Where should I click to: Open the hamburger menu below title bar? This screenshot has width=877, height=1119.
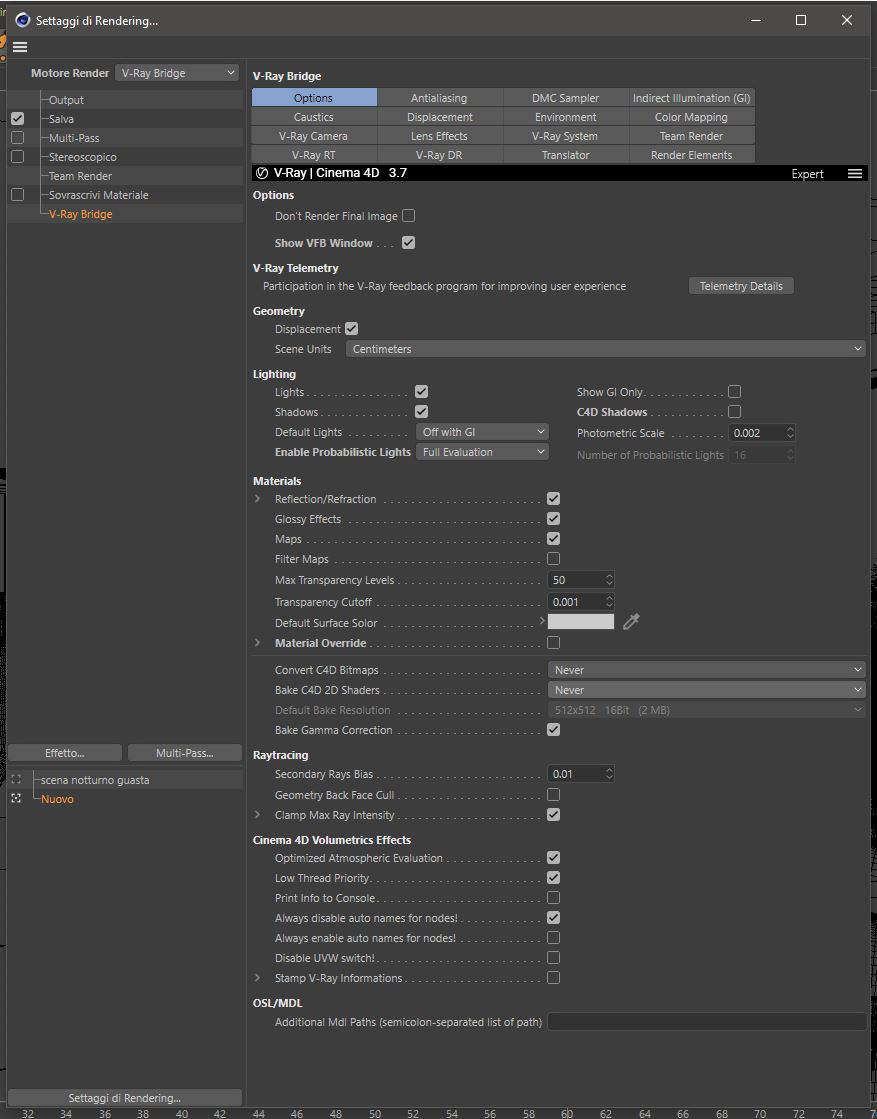pyautogui.click(x=20, y=46)
